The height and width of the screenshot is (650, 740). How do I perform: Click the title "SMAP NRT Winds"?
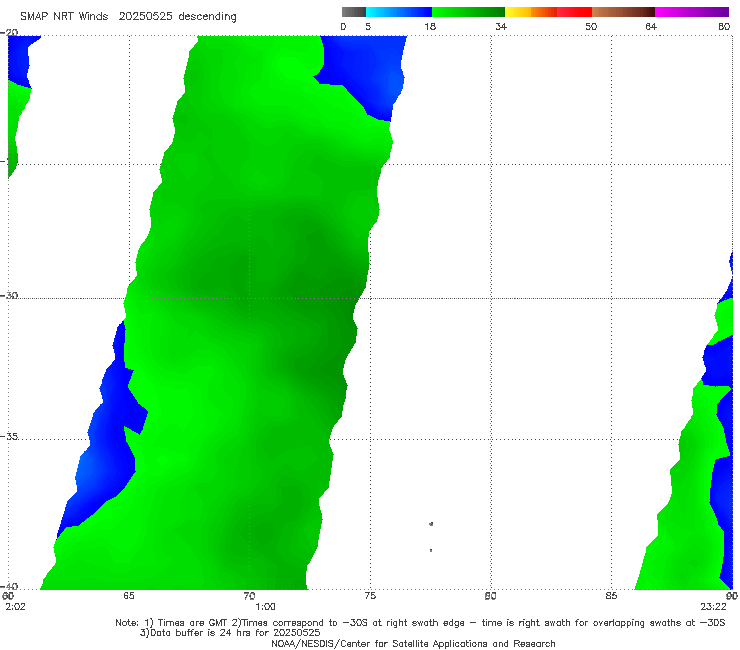point(64,16)
